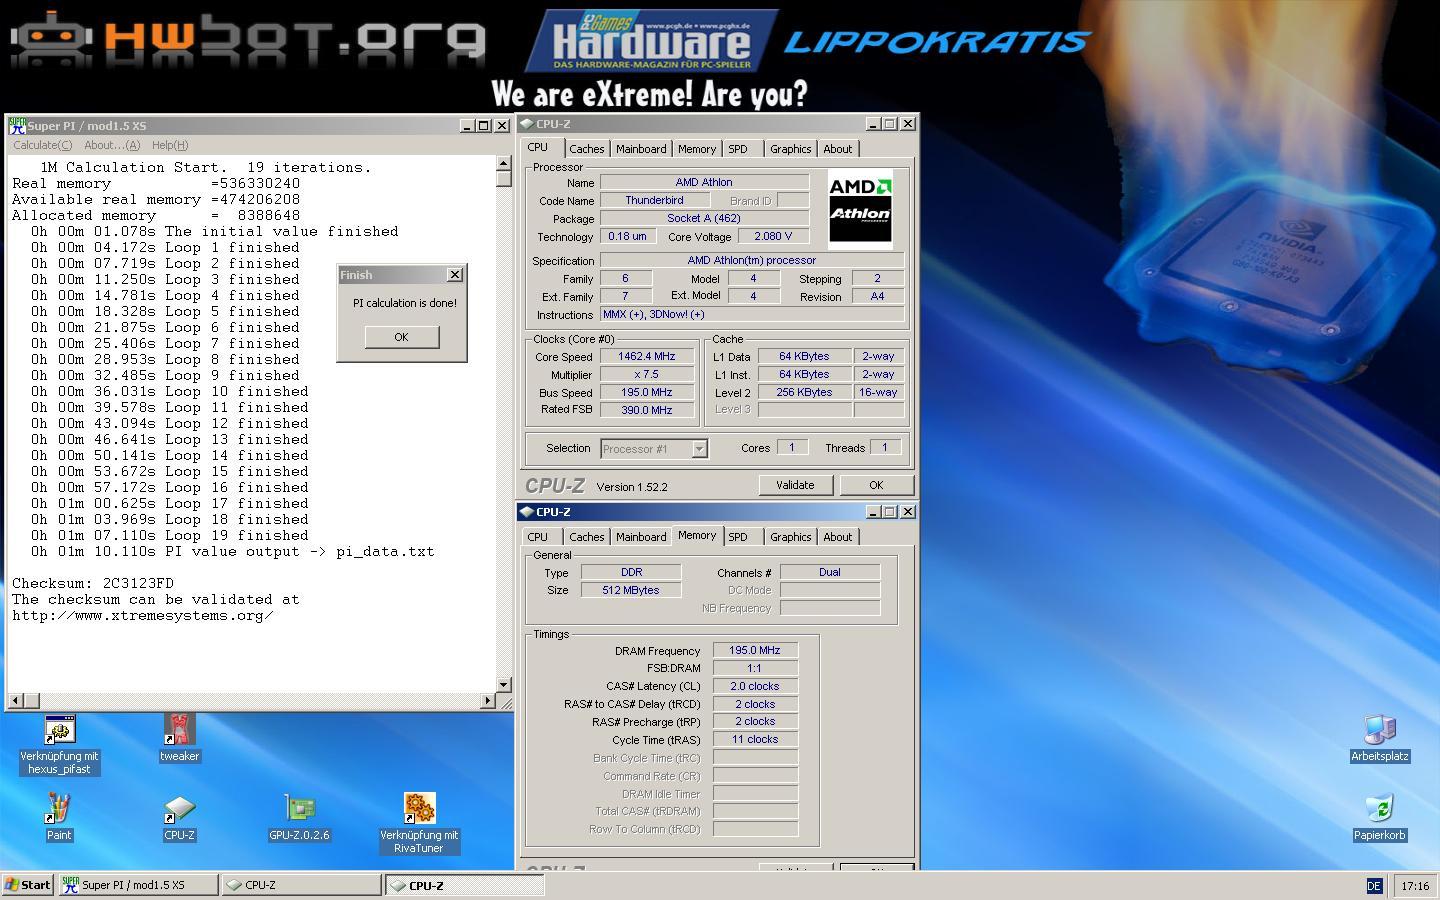Click Channels # field showing Dual
1440x900 pixels.
click(830, 572)
